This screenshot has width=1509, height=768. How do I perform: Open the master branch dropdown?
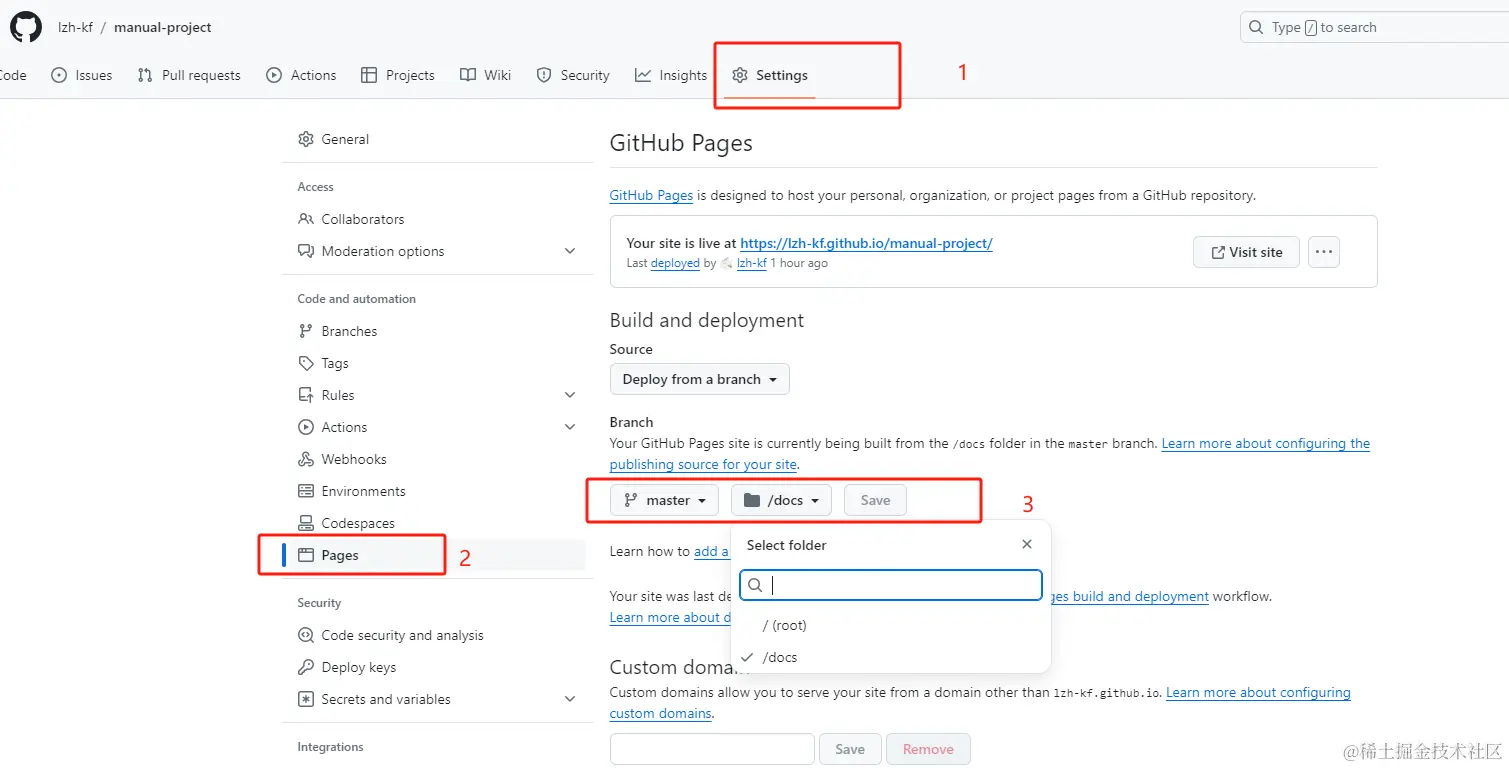click(x=664, y=500)
